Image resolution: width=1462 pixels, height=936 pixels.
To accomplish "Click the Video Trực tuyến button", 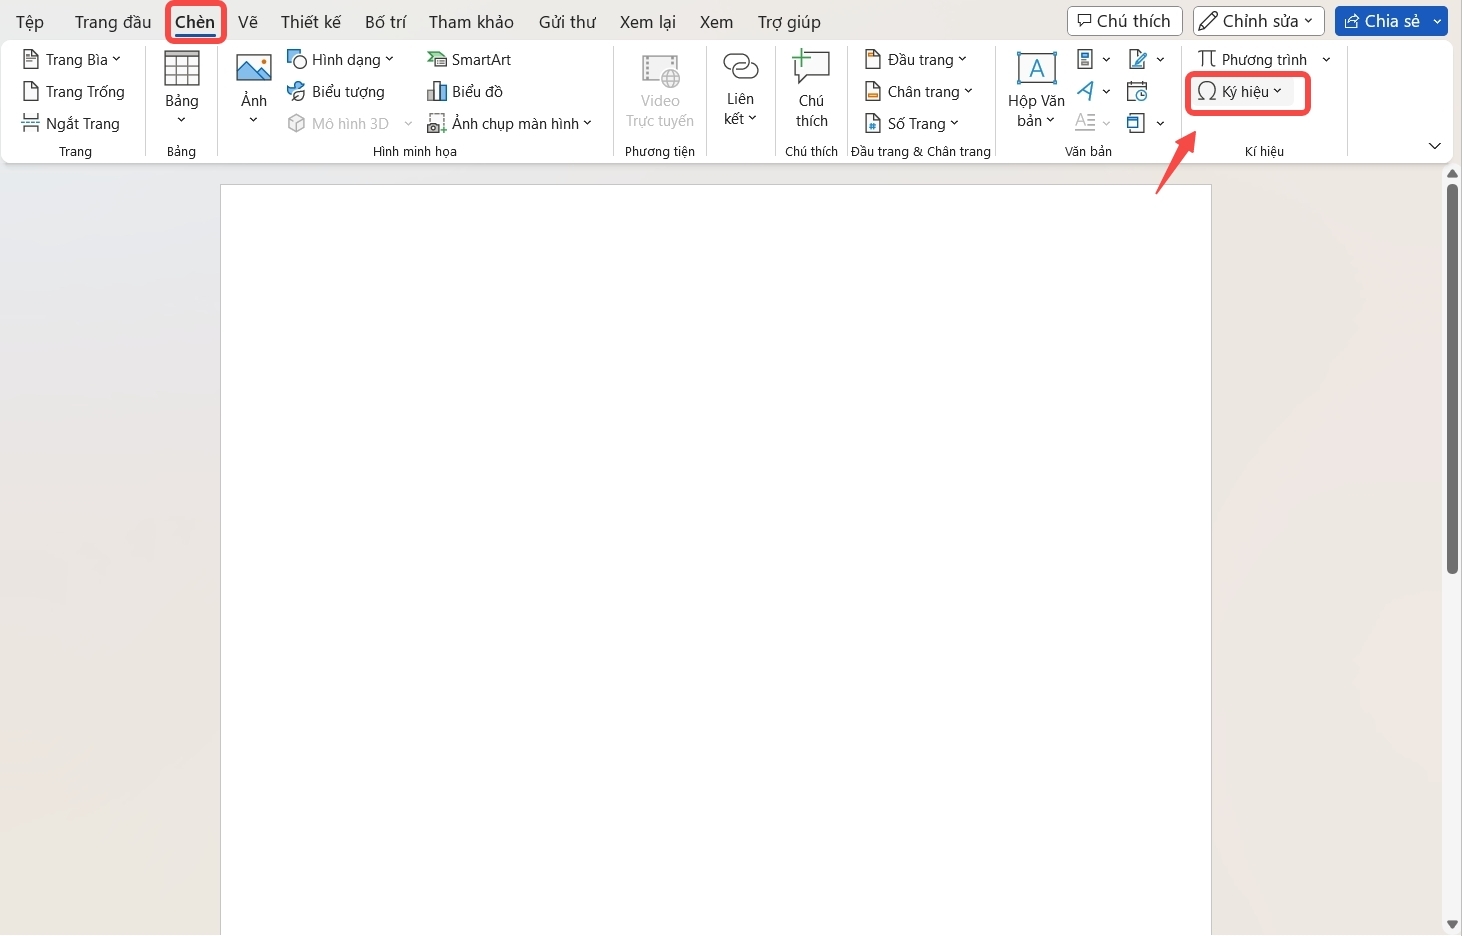I will coord(660,89).
